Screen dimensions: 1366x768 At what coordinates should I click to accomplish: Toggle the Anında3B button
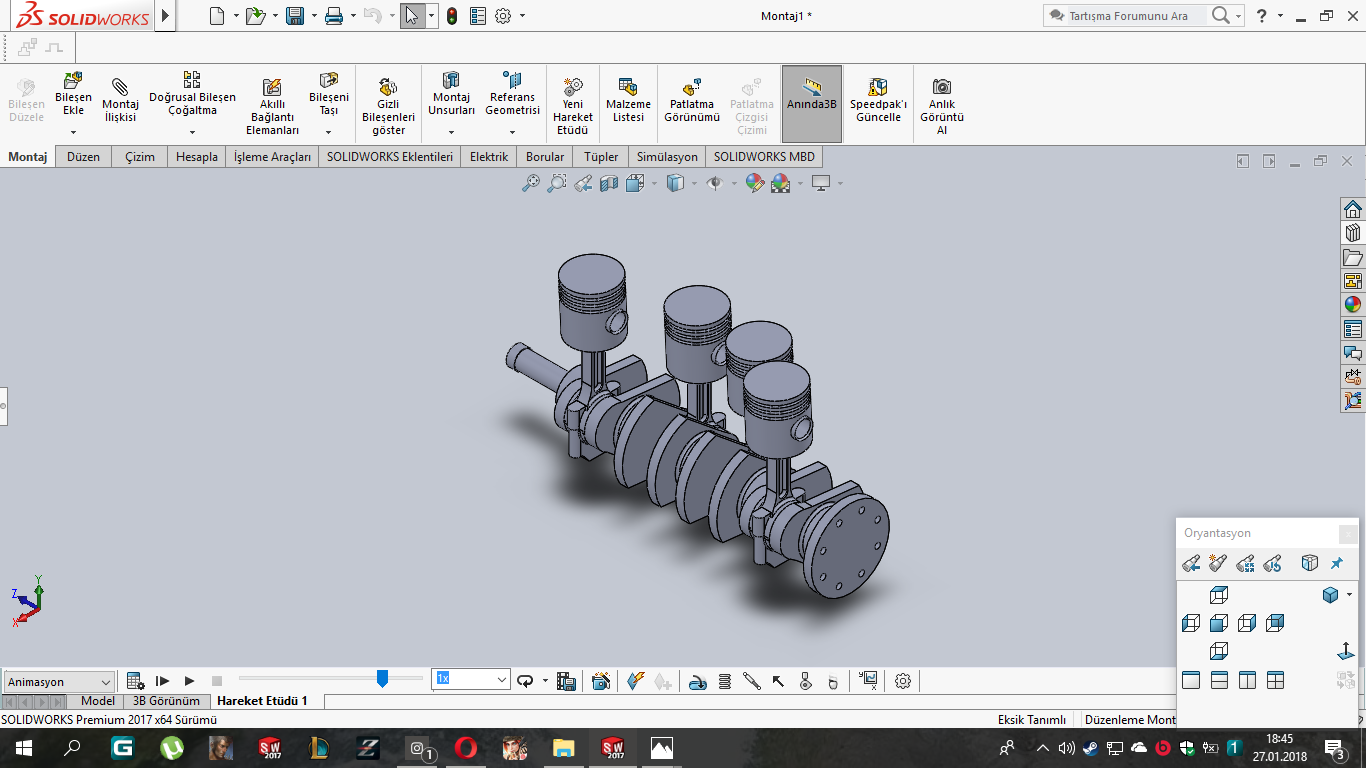[811, 104]
